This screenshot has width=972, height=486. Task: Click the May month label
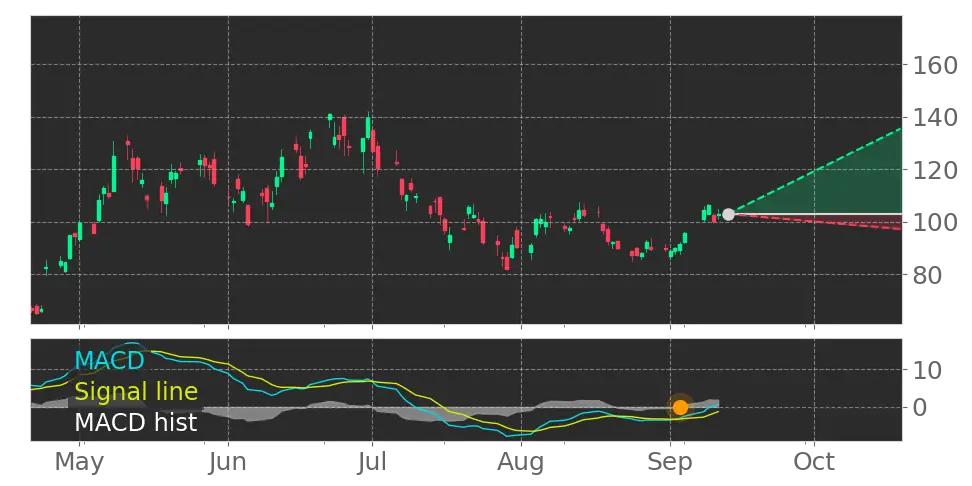[x=79, y=462]
